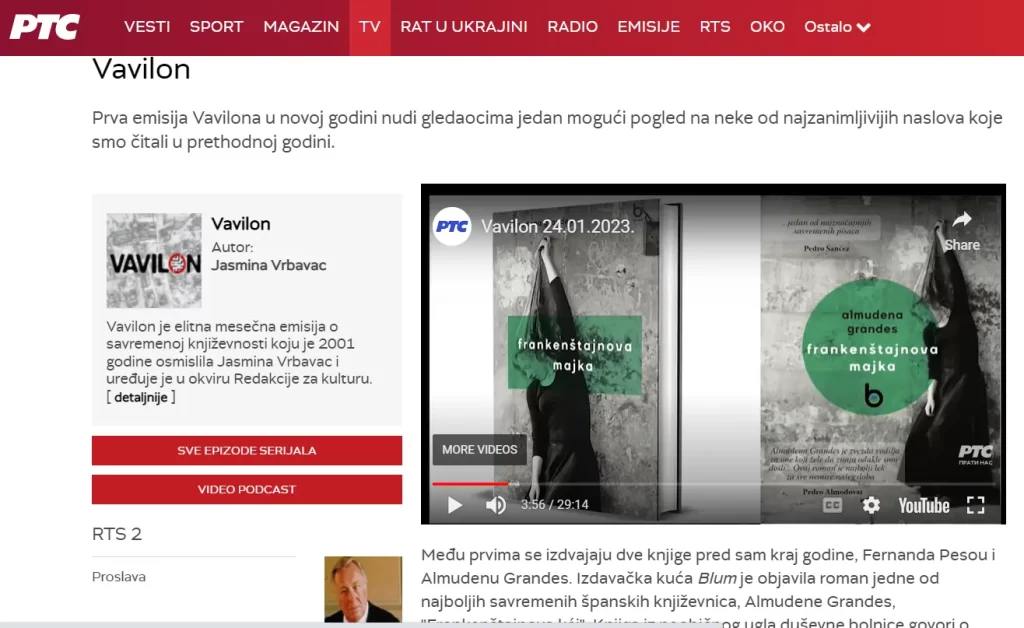1024x628 pixels.
Task: Open the MORE VIDEOS panel
Action: coord(480,449)
